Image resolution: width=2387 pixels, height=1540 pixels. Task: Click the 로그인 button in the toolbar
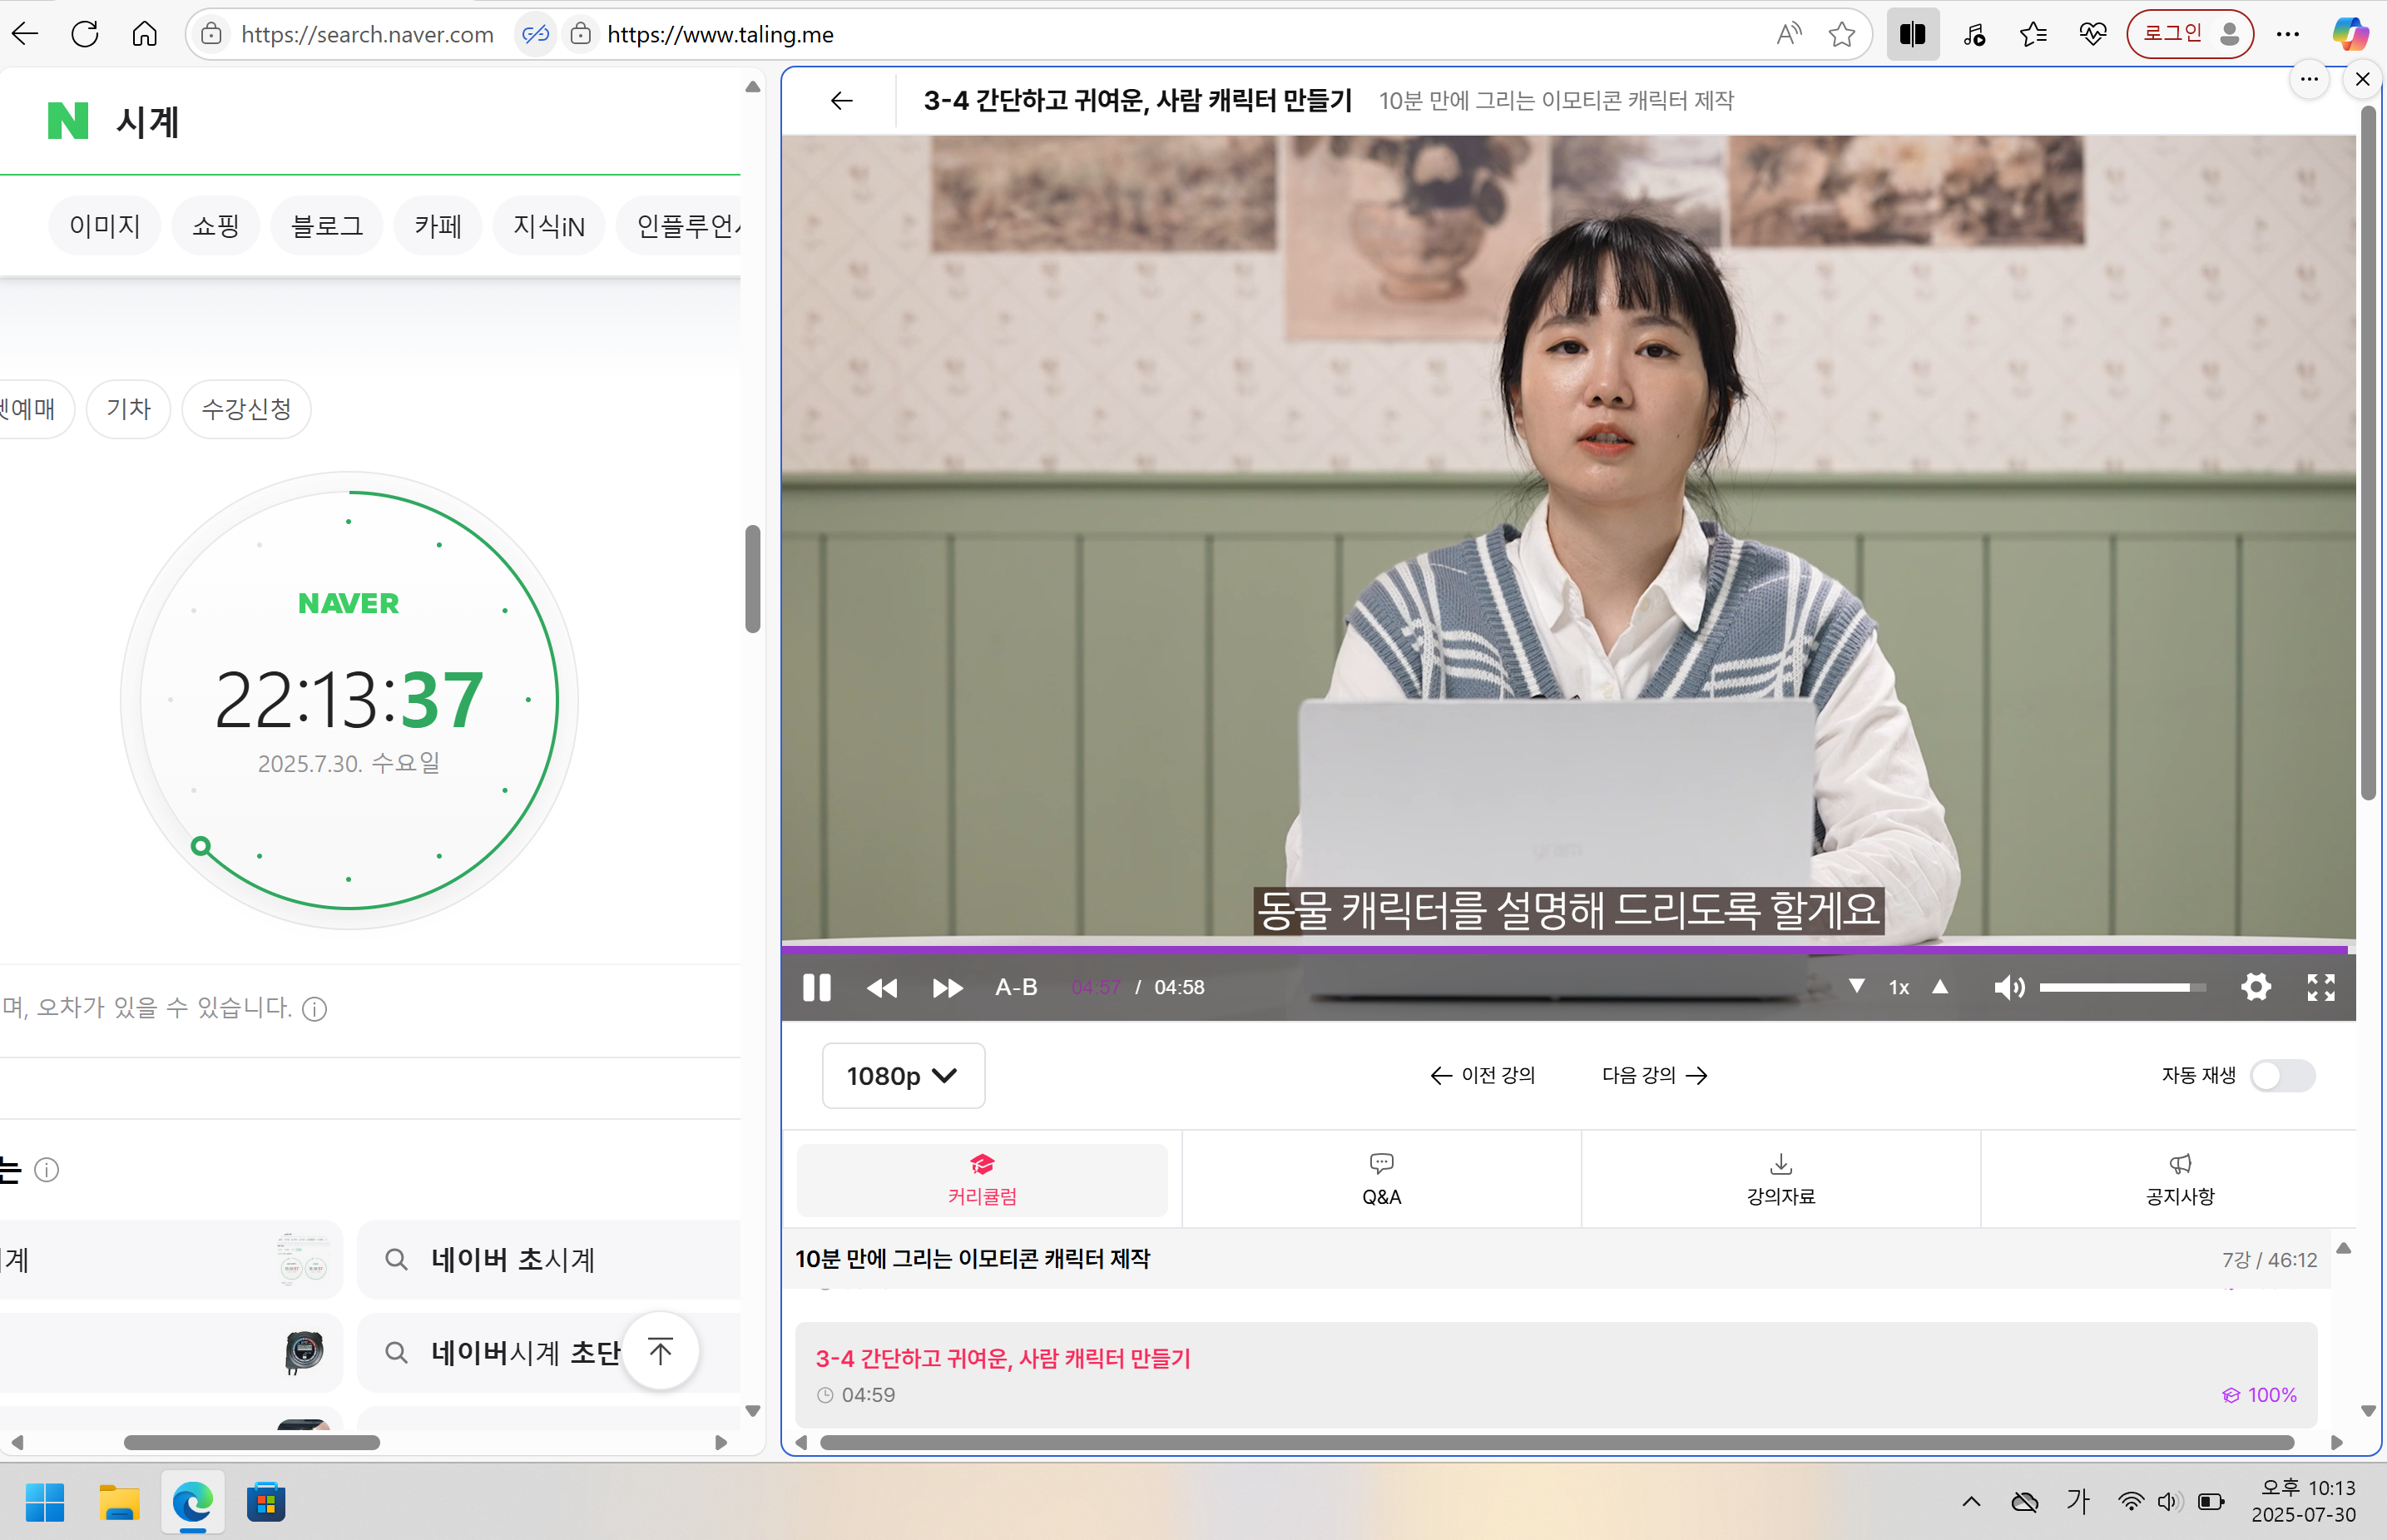[x=2189, y=33]
